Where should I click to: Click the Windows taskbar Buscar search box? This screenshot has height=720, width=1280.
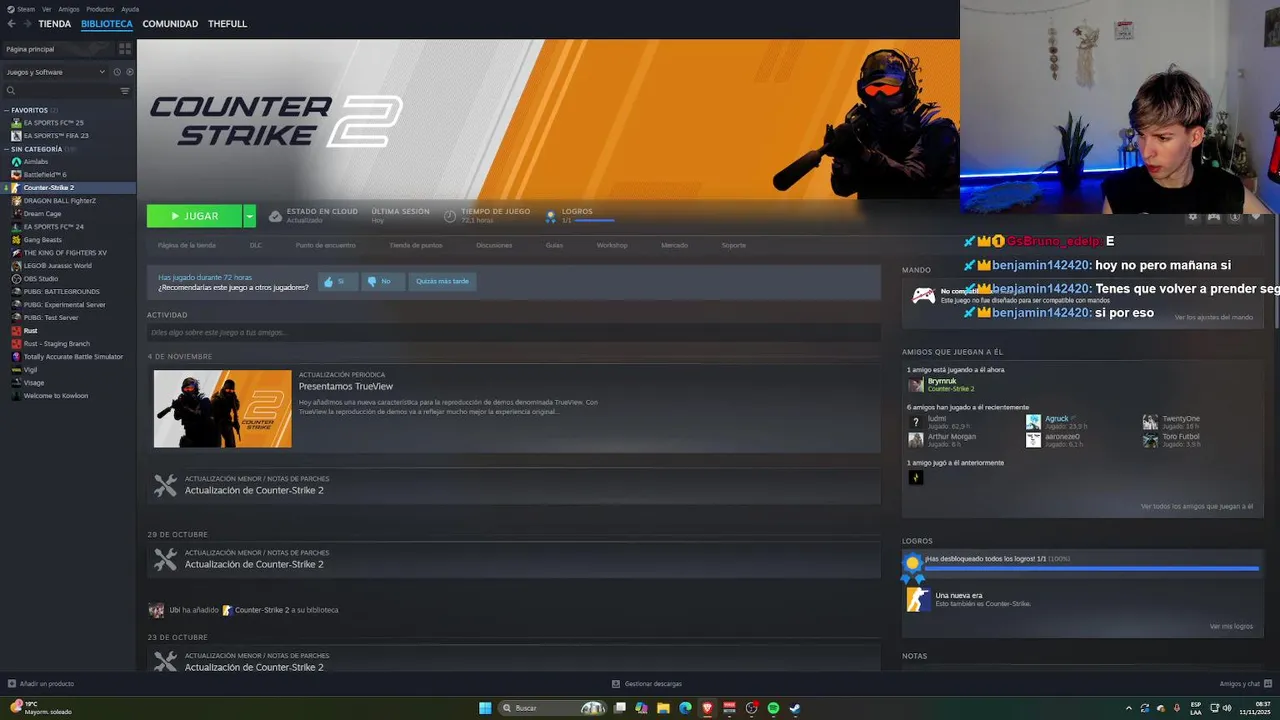click(553, 708)
